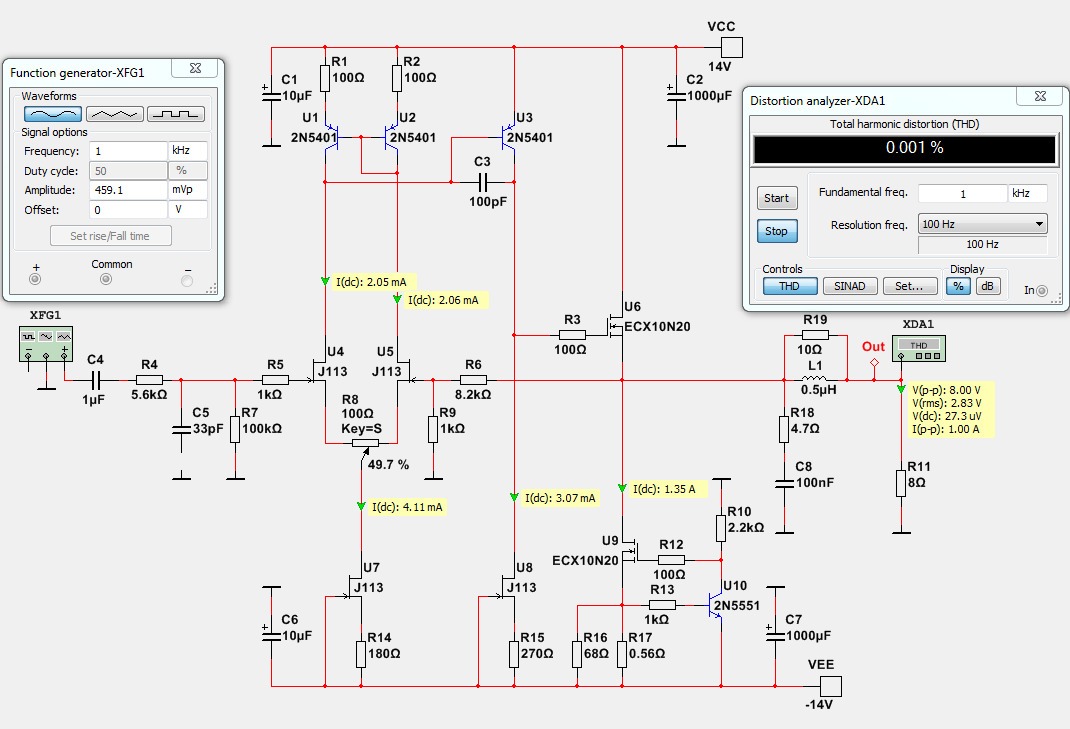The height and width of the screenshot is (729, 1070).
Task: Select capacitor C2 1000µF
Action: click(x=676, y=95)
